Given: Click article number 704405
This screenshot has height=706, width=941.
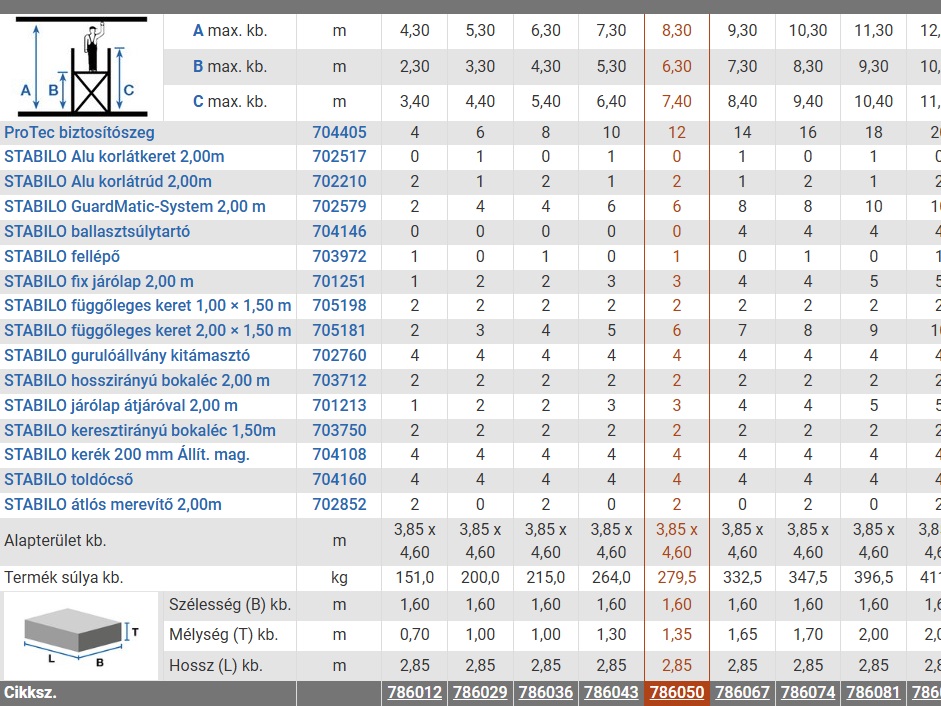Looking at the screenshot, I should pyautogui.click(x=339, y=133).
